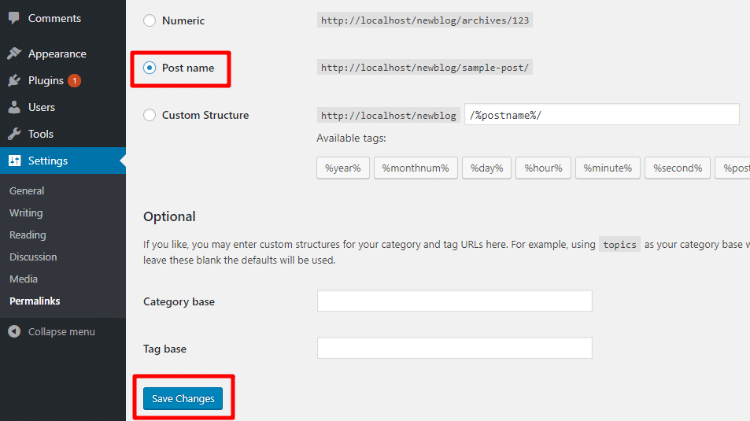This screenshot has height=421, width=750.
Task: Open the Discussion settings submenu item
Action: pyautogui.click(x=33, y=257)
